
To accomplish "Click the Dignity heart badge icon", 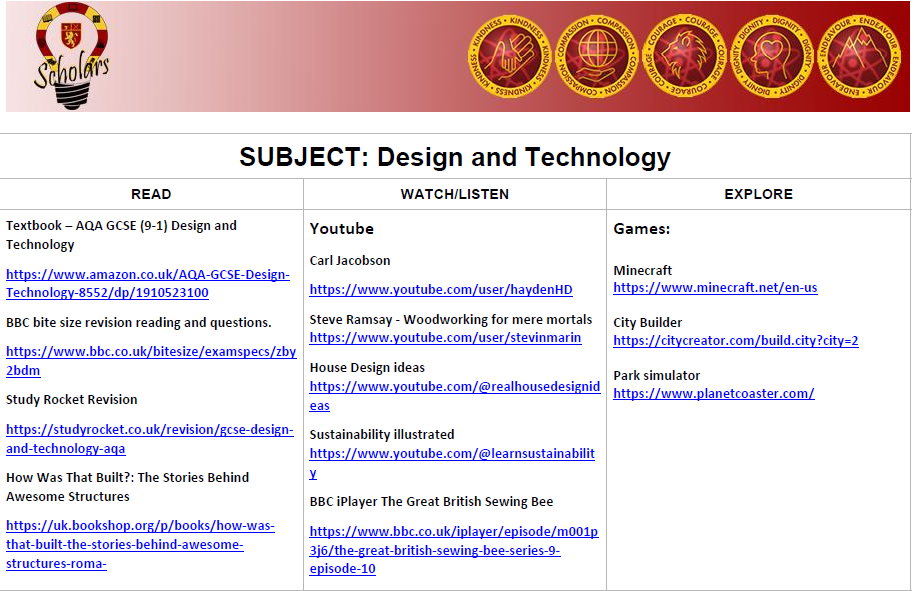I will click(x=772, y=57).
